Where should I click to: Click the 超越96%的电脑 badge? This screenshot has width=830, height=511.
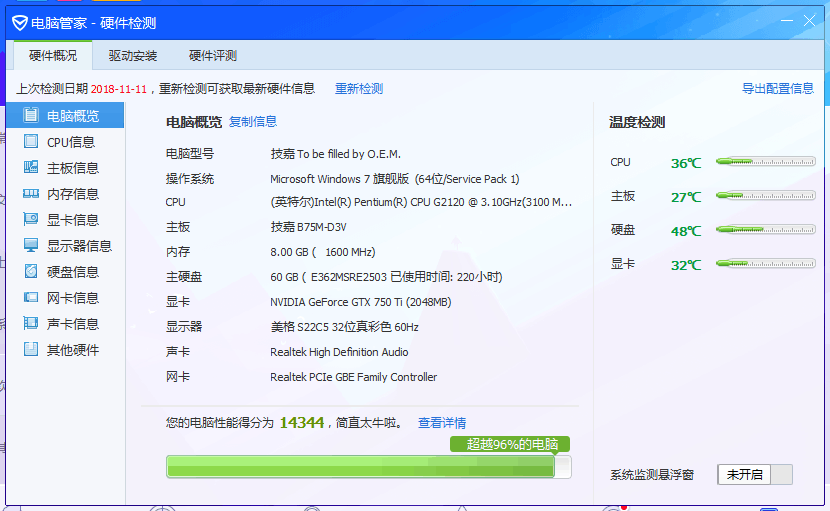click(510, 444)
